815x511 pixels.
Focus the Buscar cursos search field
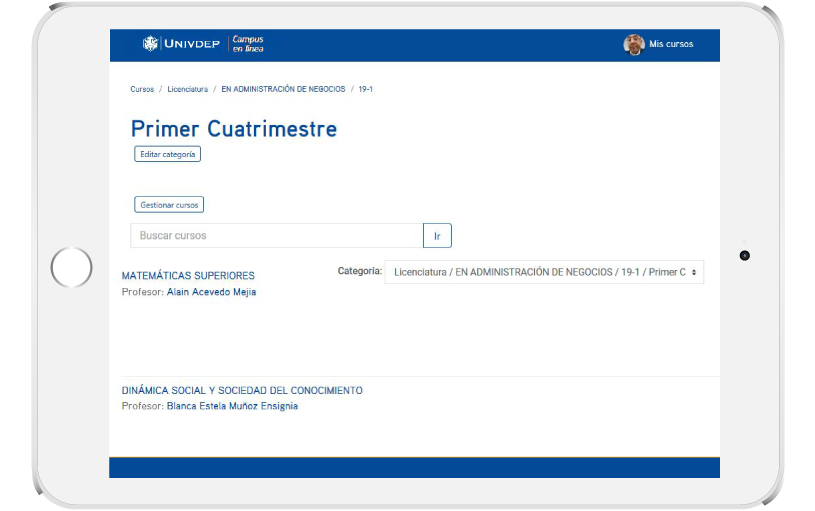(277, 235)
